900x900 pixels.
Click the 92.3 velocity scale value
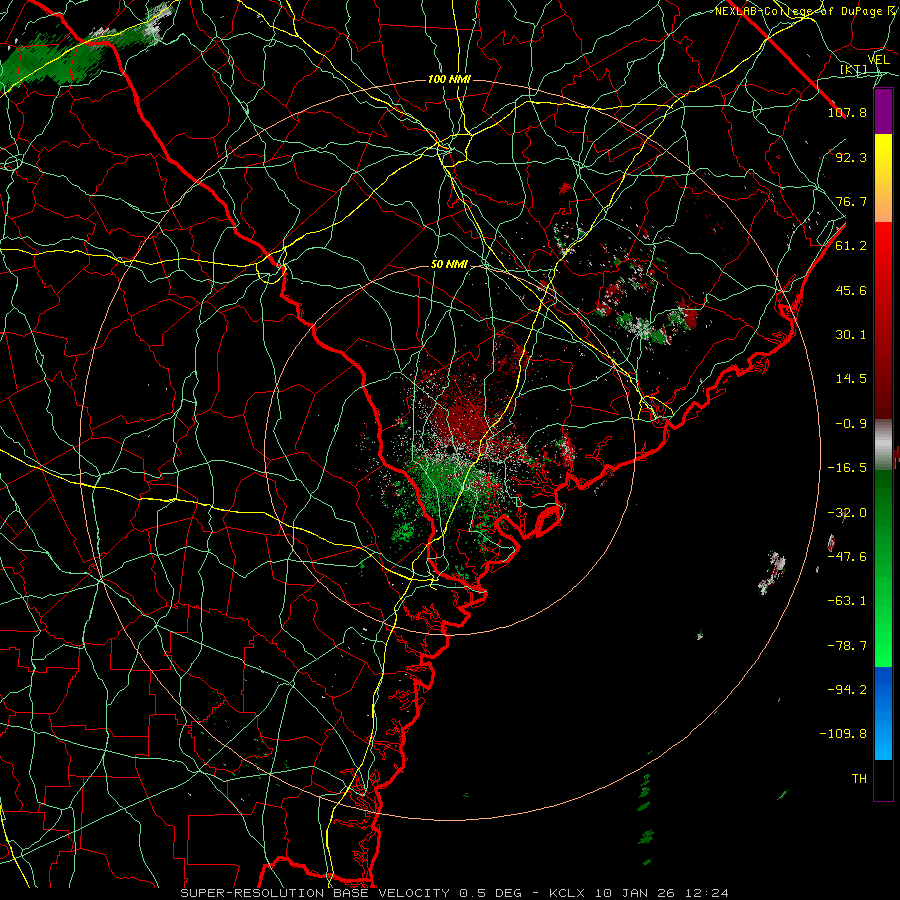(851, 157)
